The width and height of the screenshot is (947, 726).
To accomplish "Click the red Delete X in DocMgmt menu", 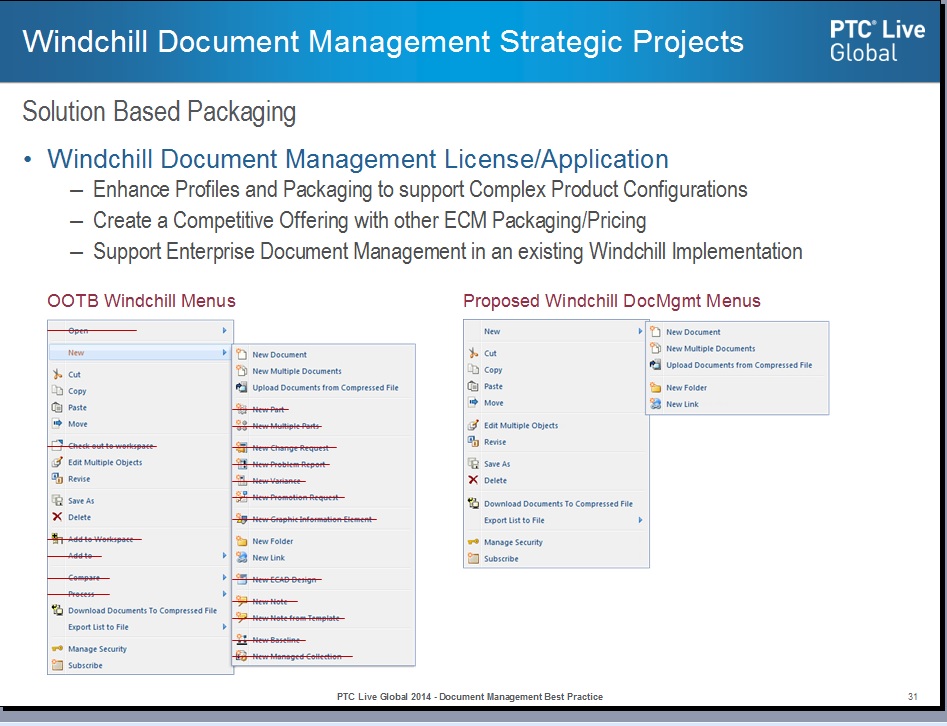I will click(x=473, y=480).
